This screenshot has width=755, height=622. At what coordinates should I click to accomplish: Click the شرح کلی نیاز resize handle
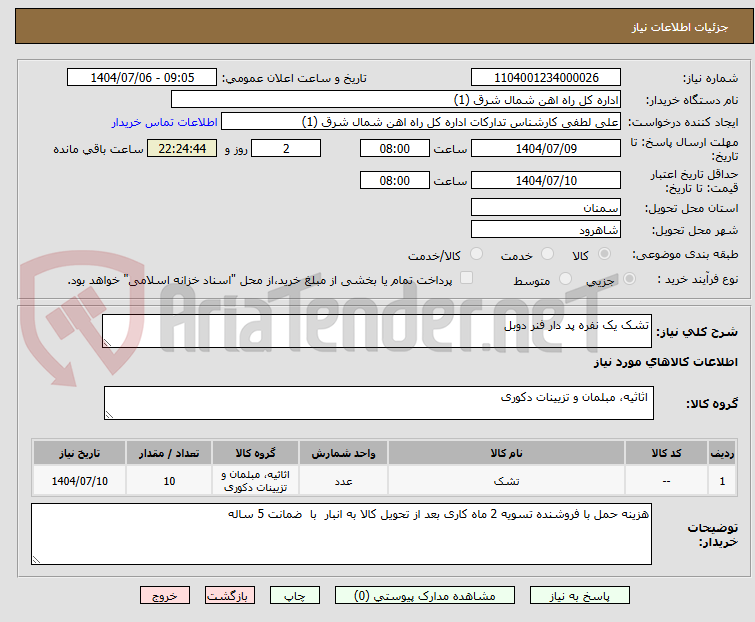pos(107,342)
